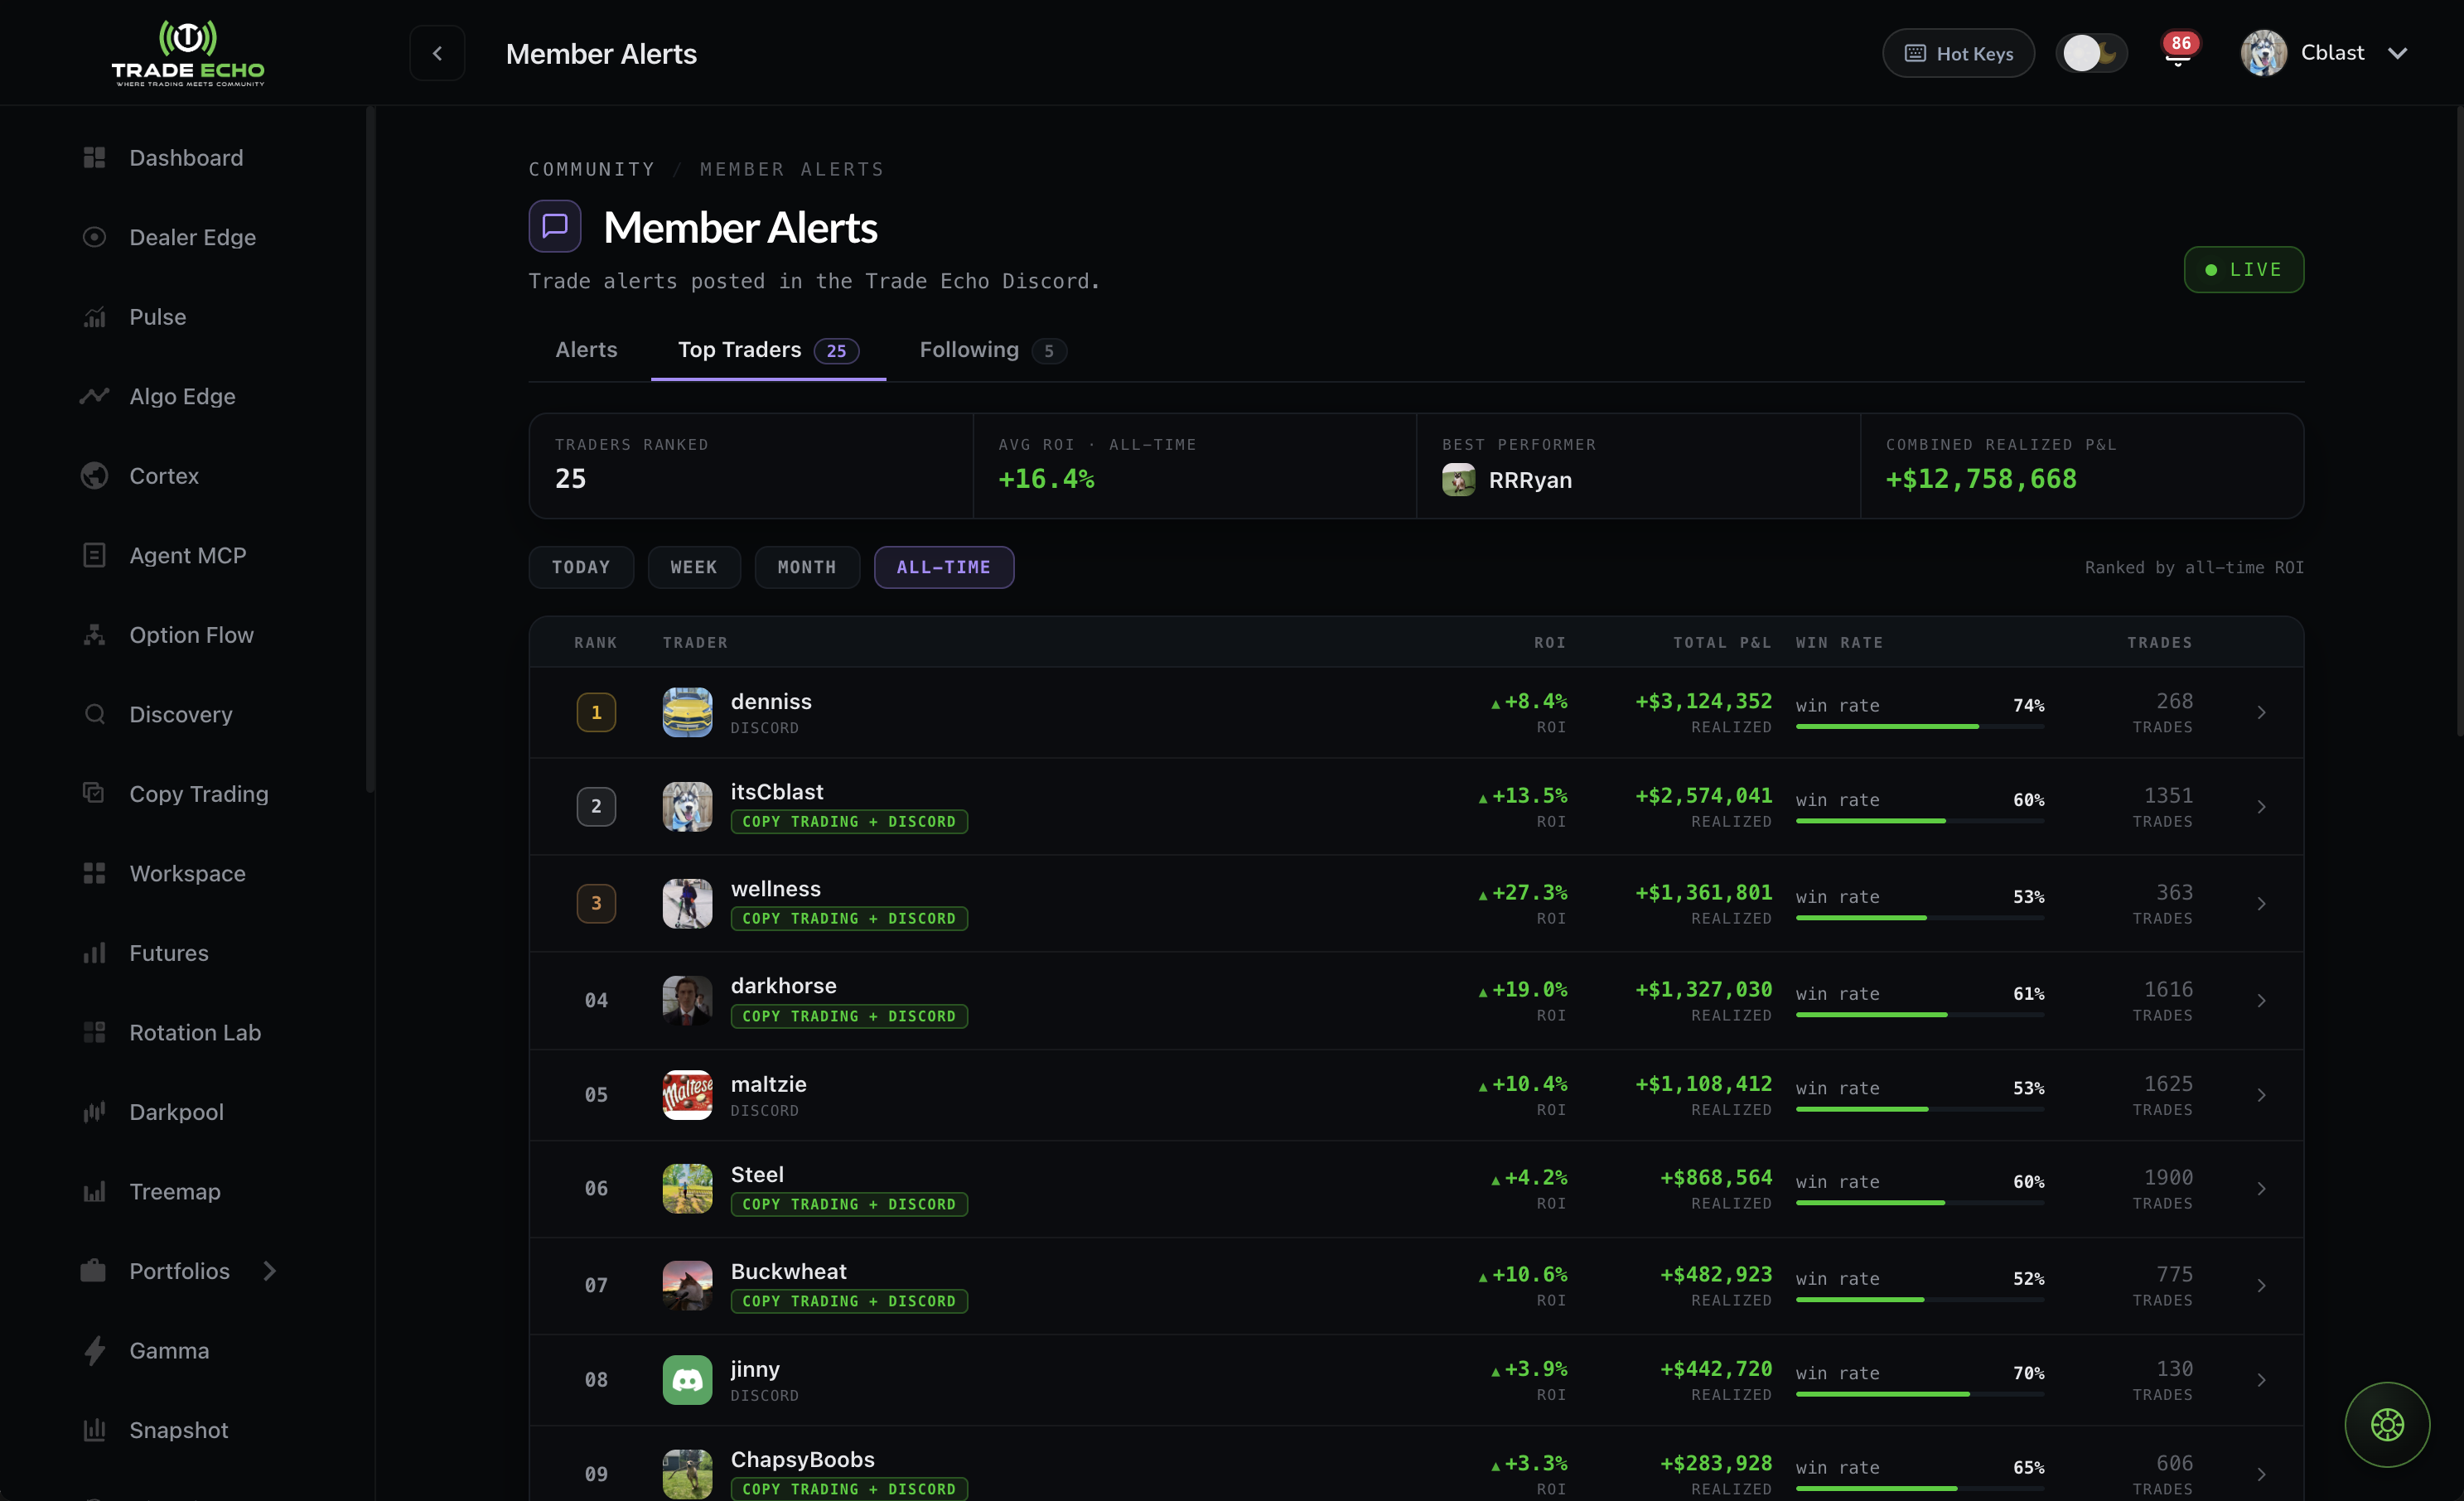Open wellness row chevron arrow

tap(2261, 904)
